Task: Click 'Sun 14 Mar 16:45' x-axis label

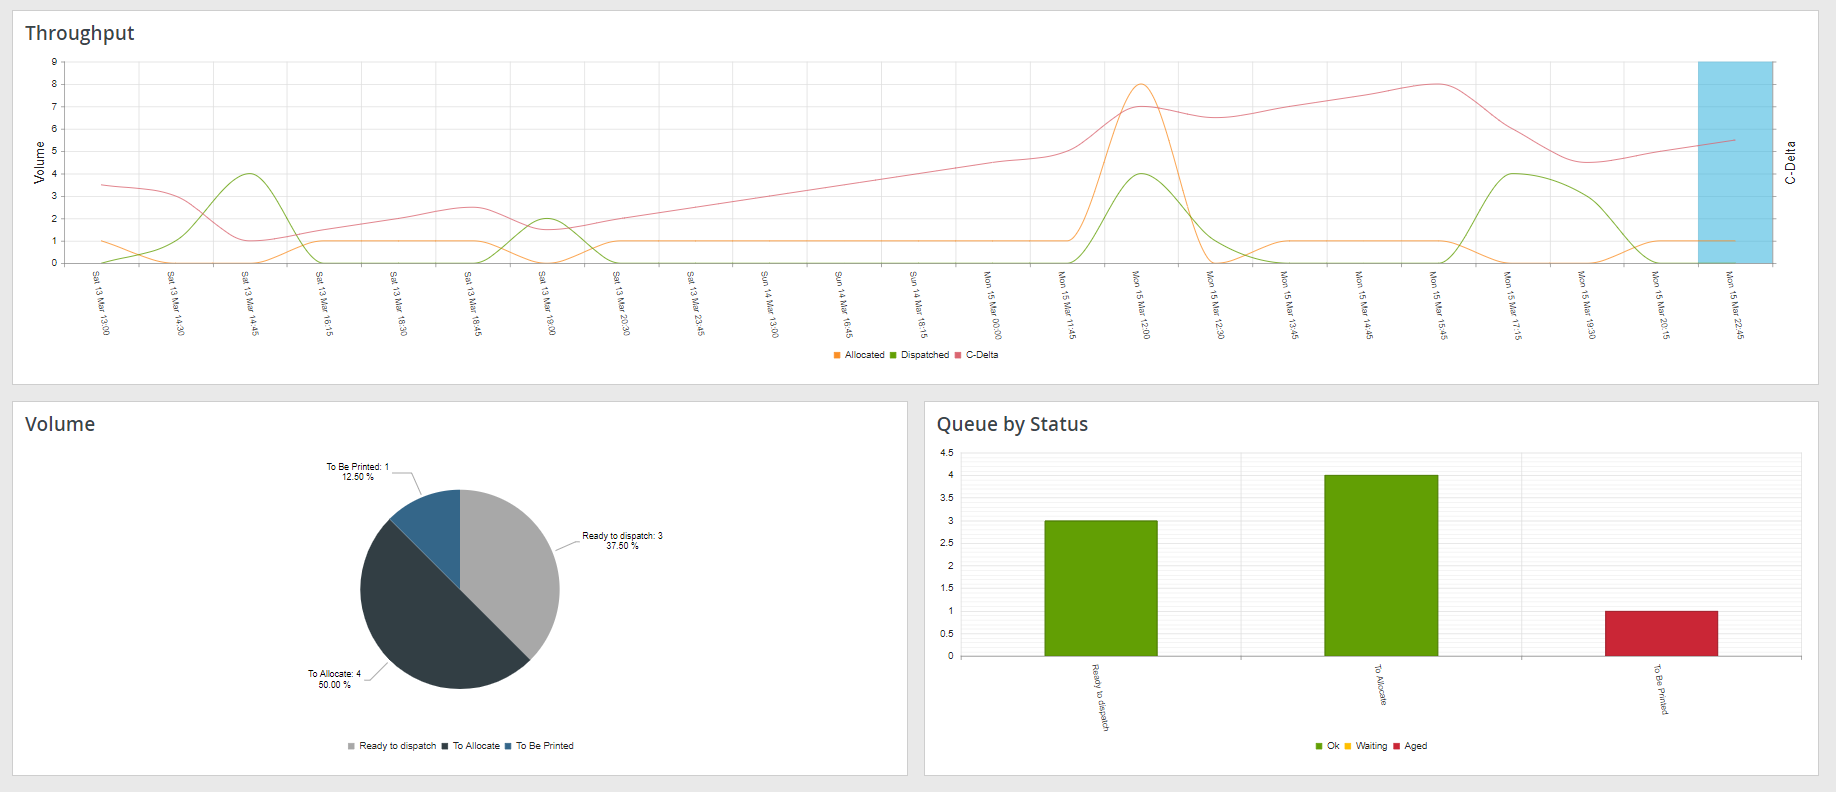Action: (844, 304)
